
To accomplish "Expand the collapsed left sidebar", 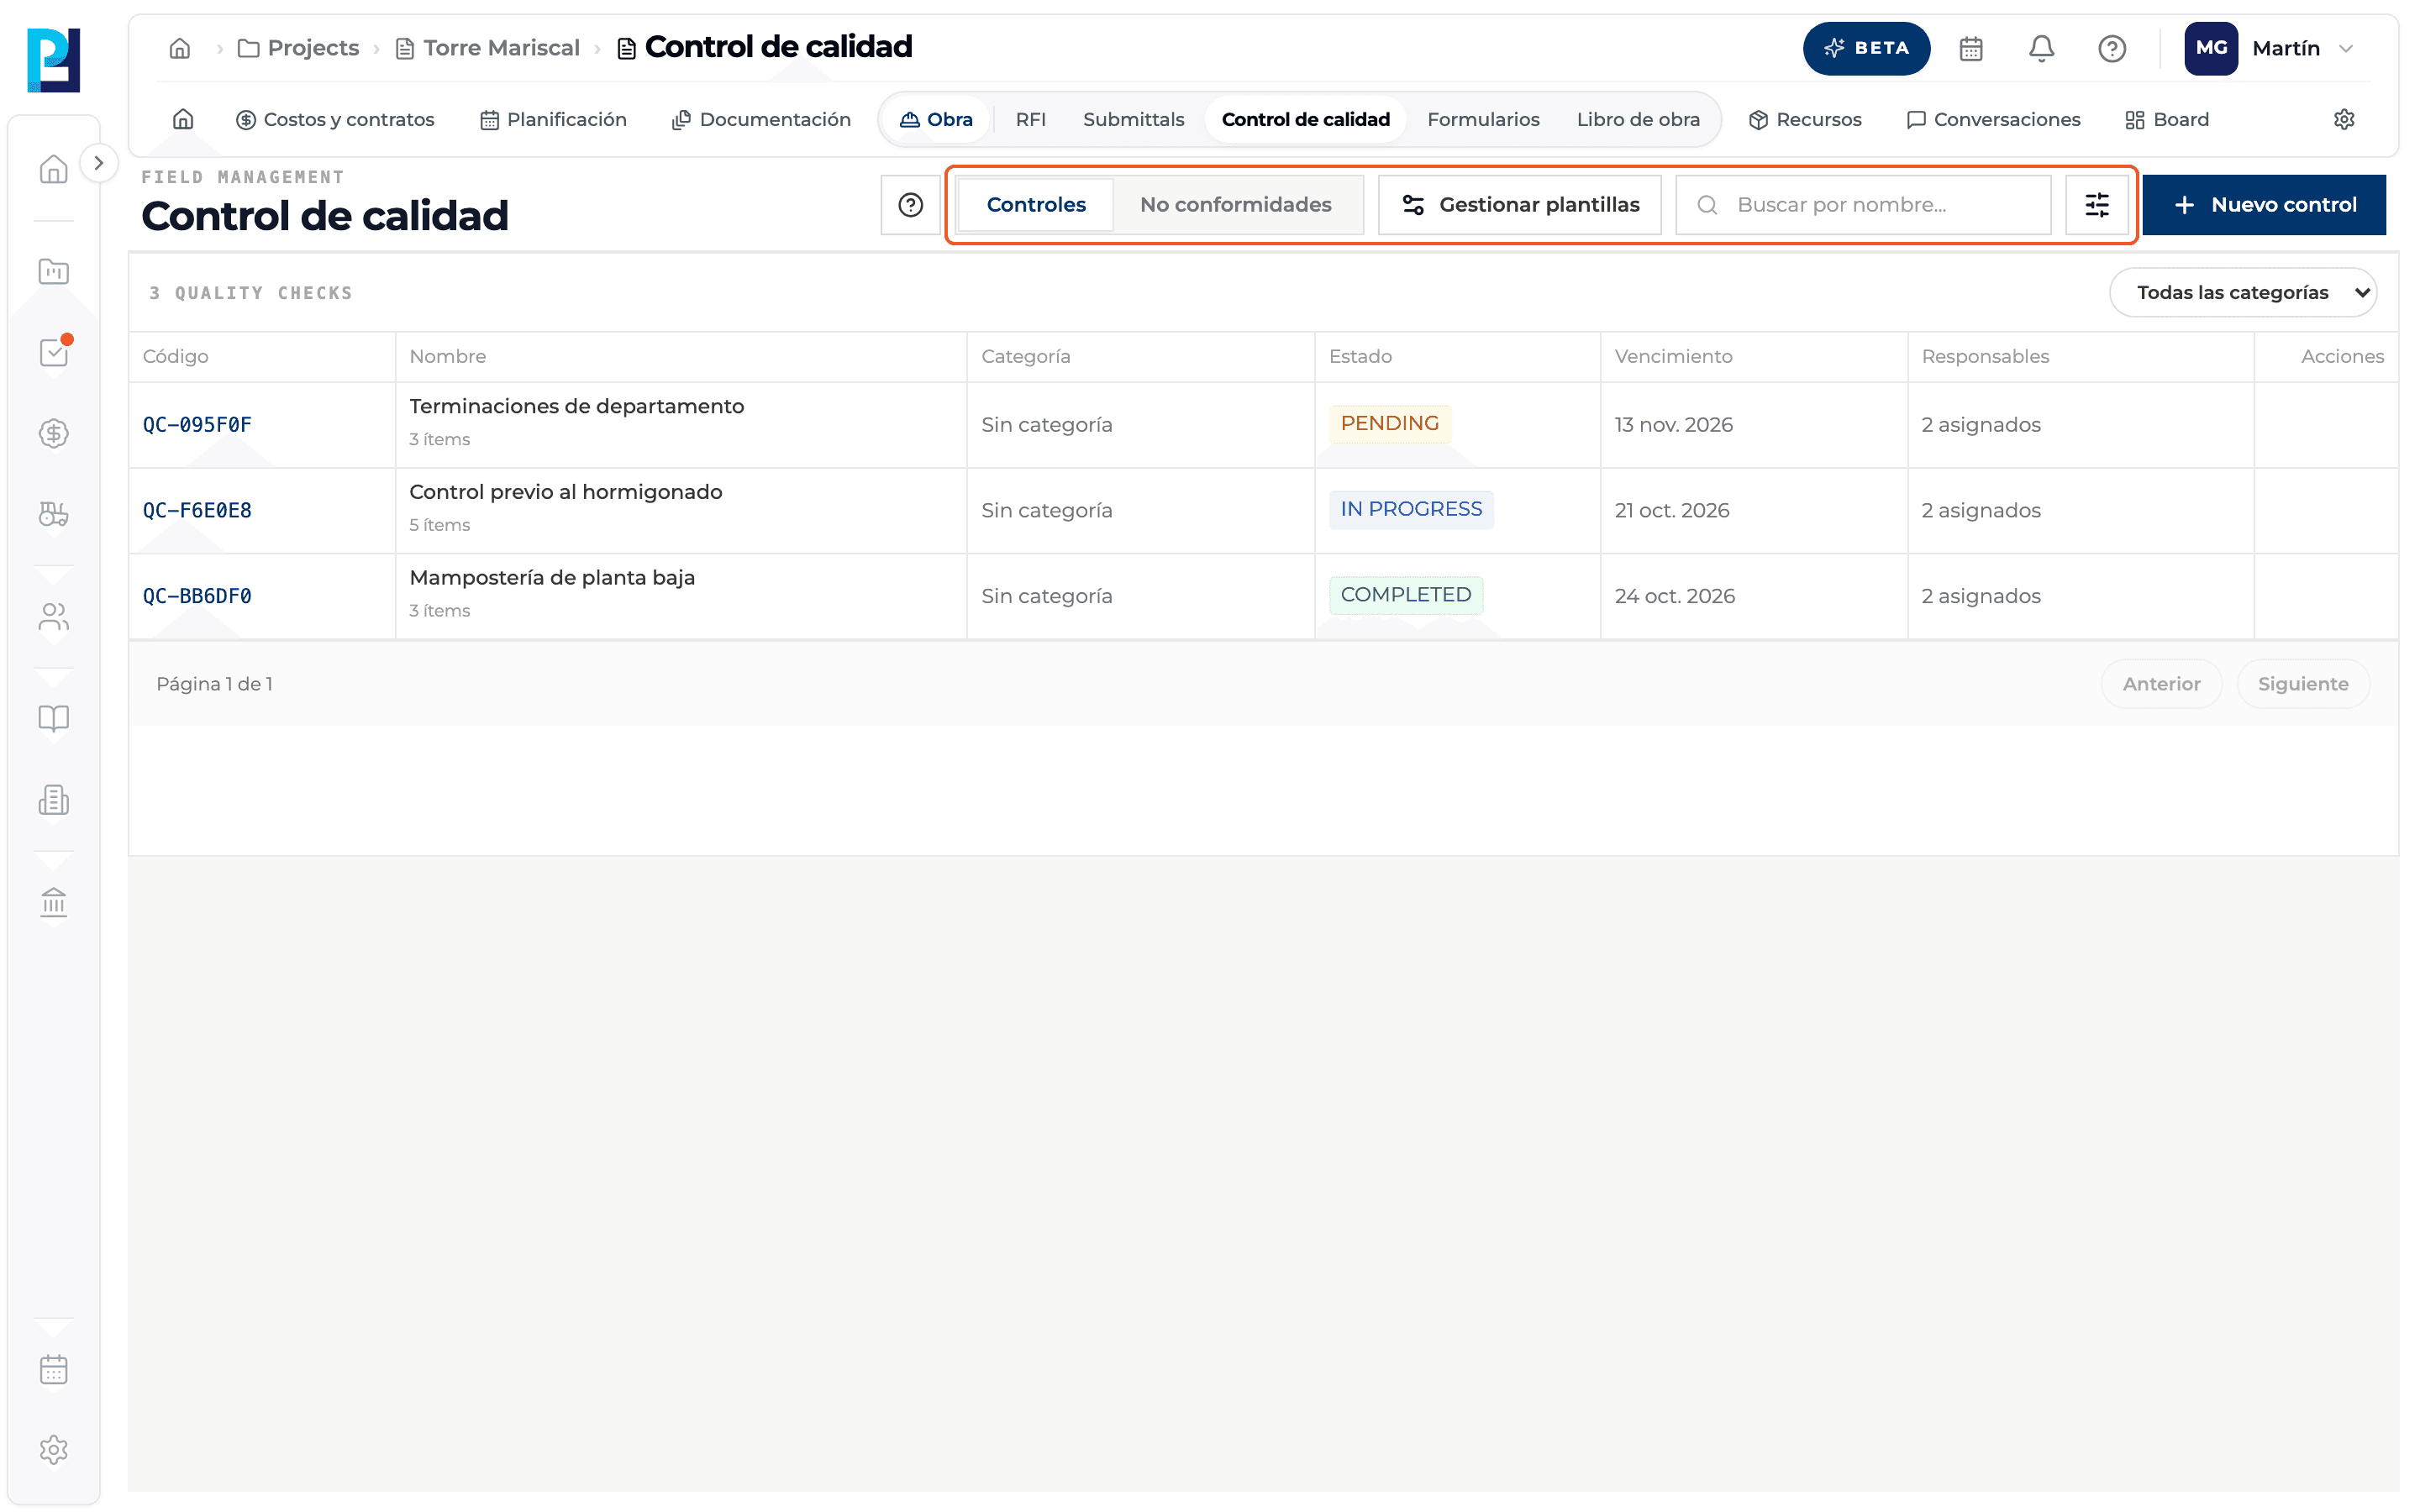I will (98, 163).
